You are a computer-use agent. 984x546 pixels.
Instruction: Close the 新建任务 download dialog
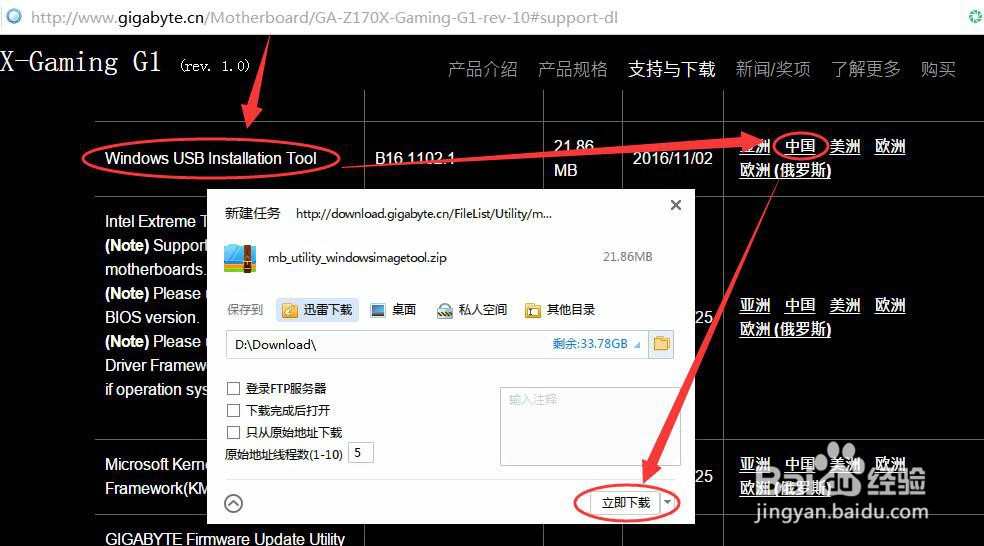tap(676, 205)
